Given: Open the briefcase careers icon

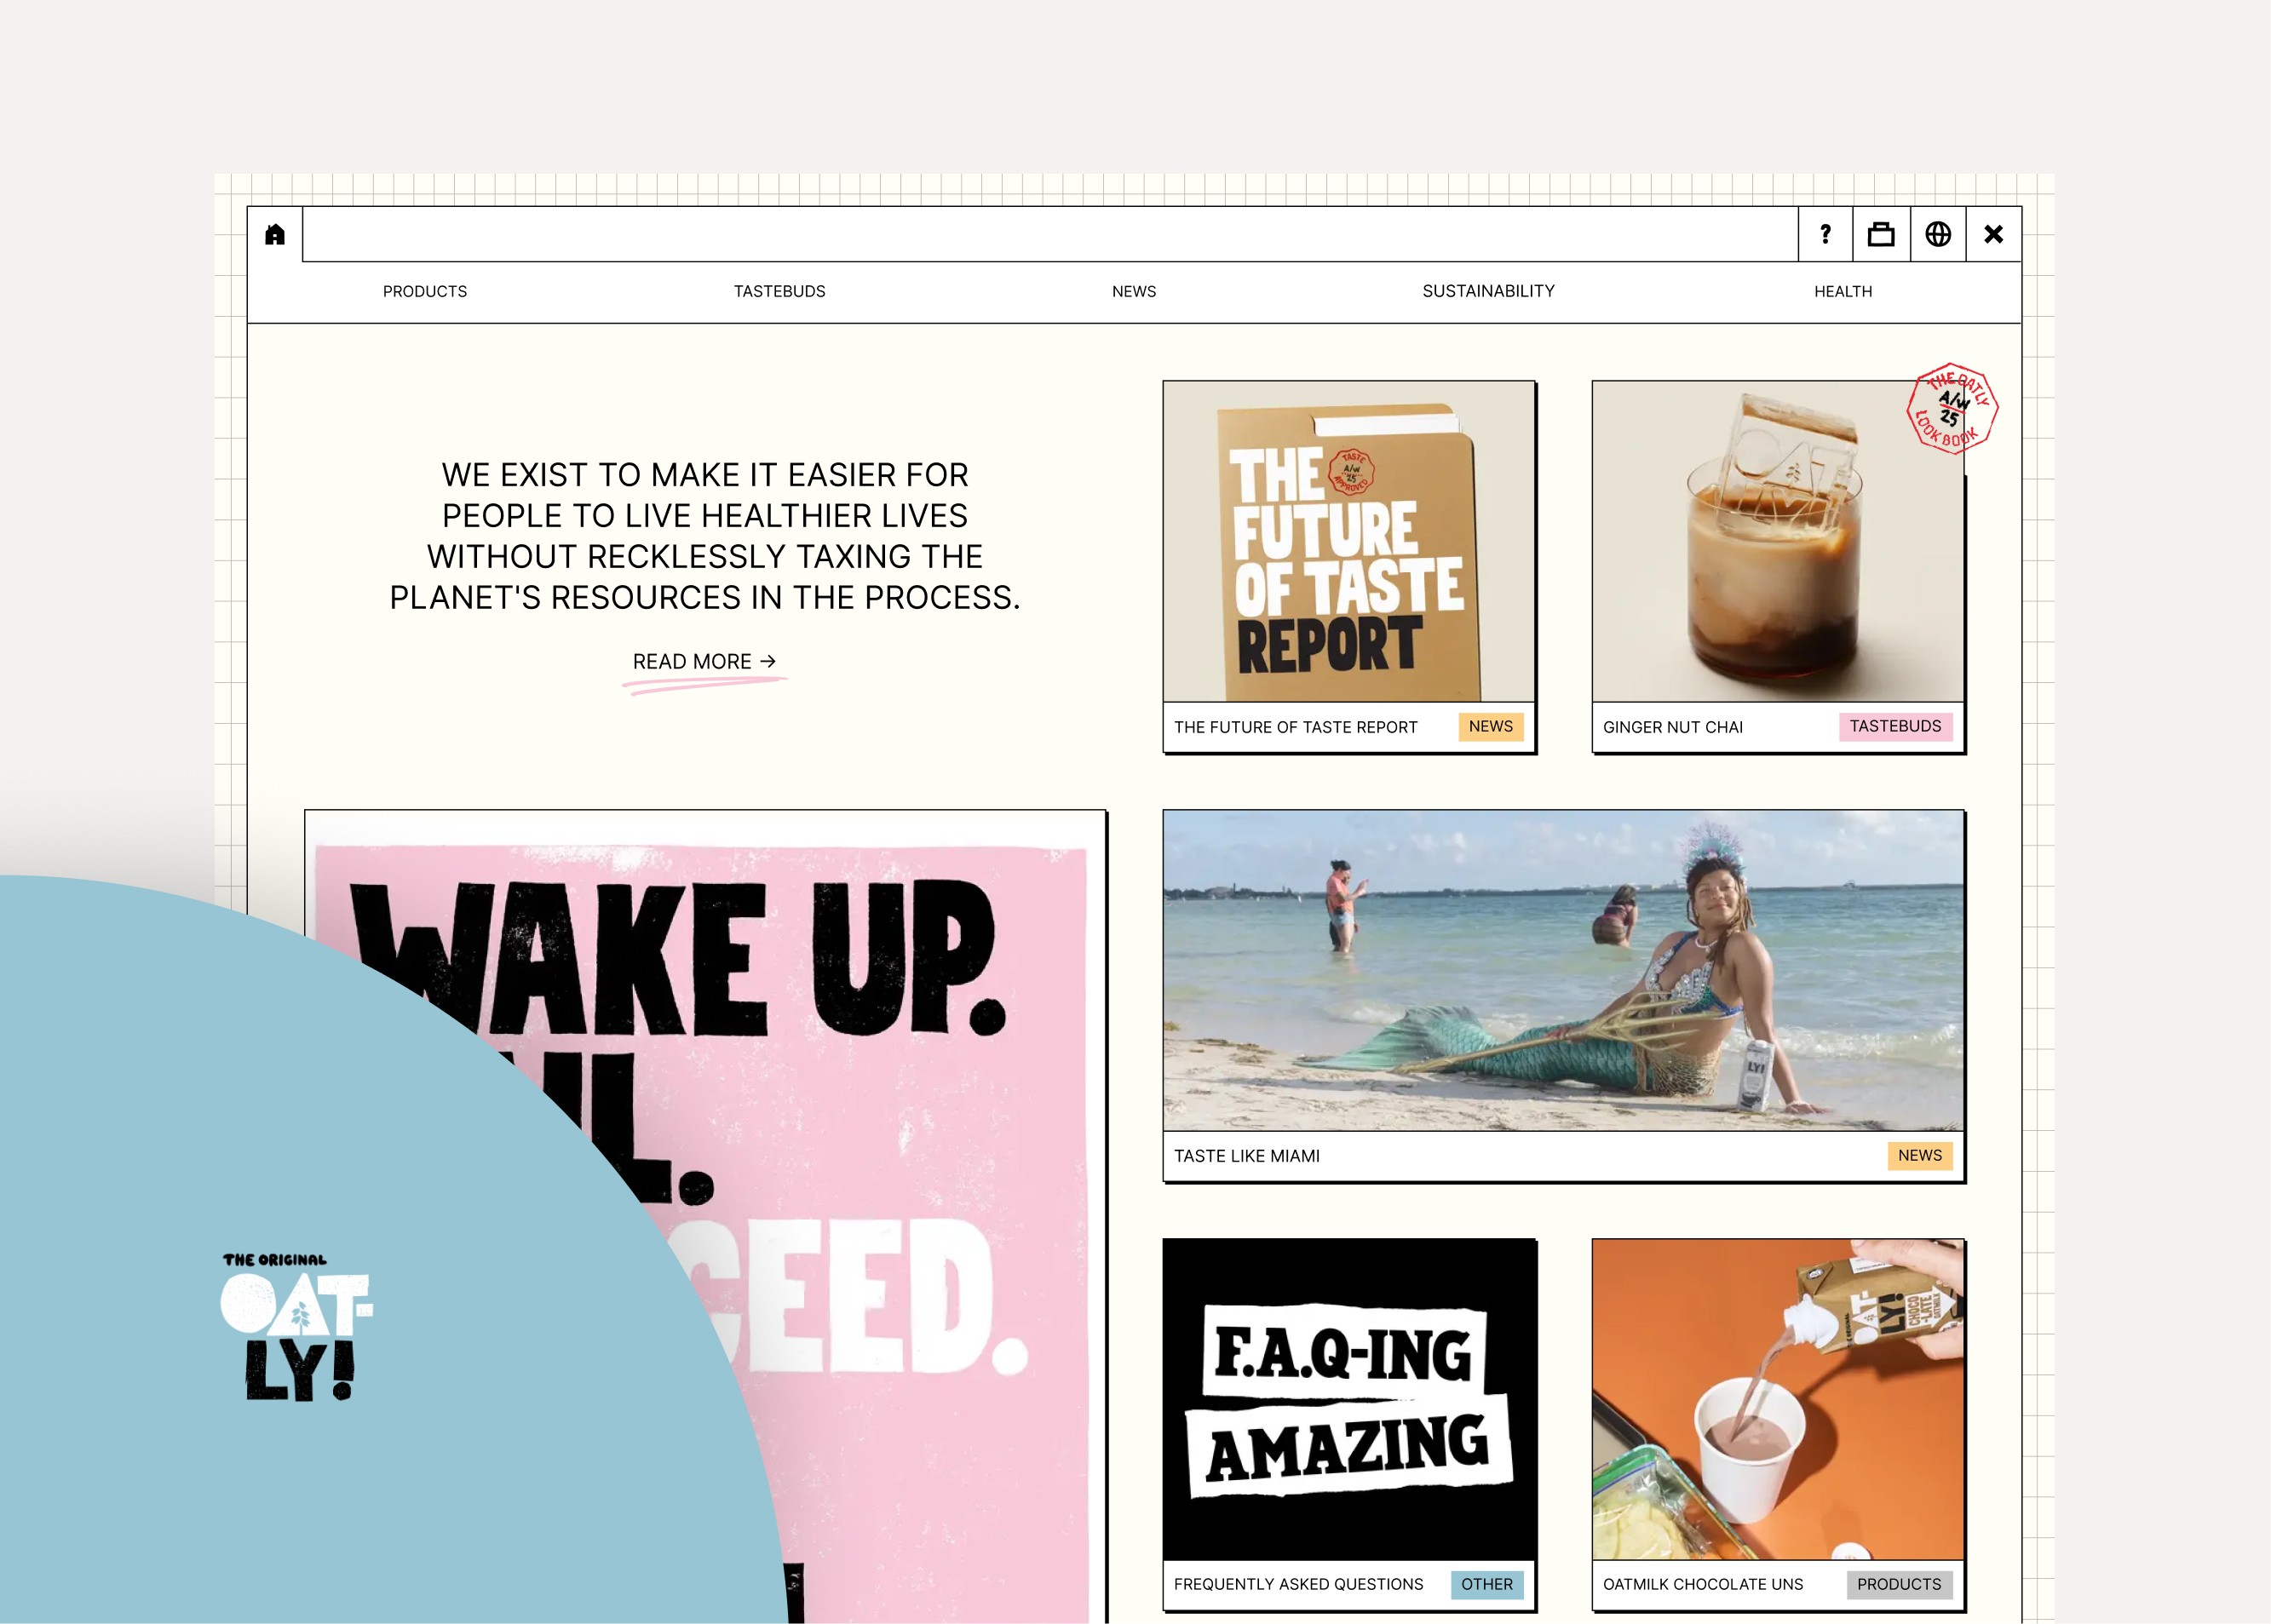Looking at the screenshot, I should [x=1881, y=234].
